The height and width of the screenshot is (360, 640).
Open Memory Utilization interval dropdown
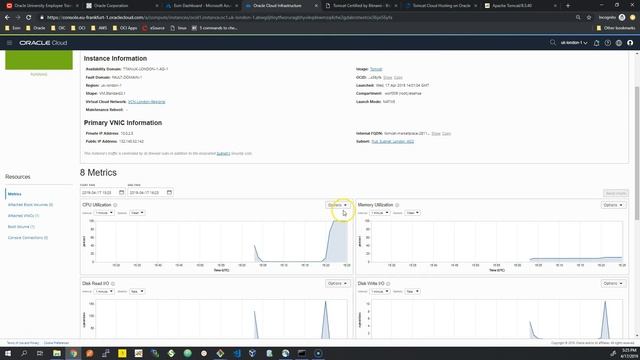point(380,213)
